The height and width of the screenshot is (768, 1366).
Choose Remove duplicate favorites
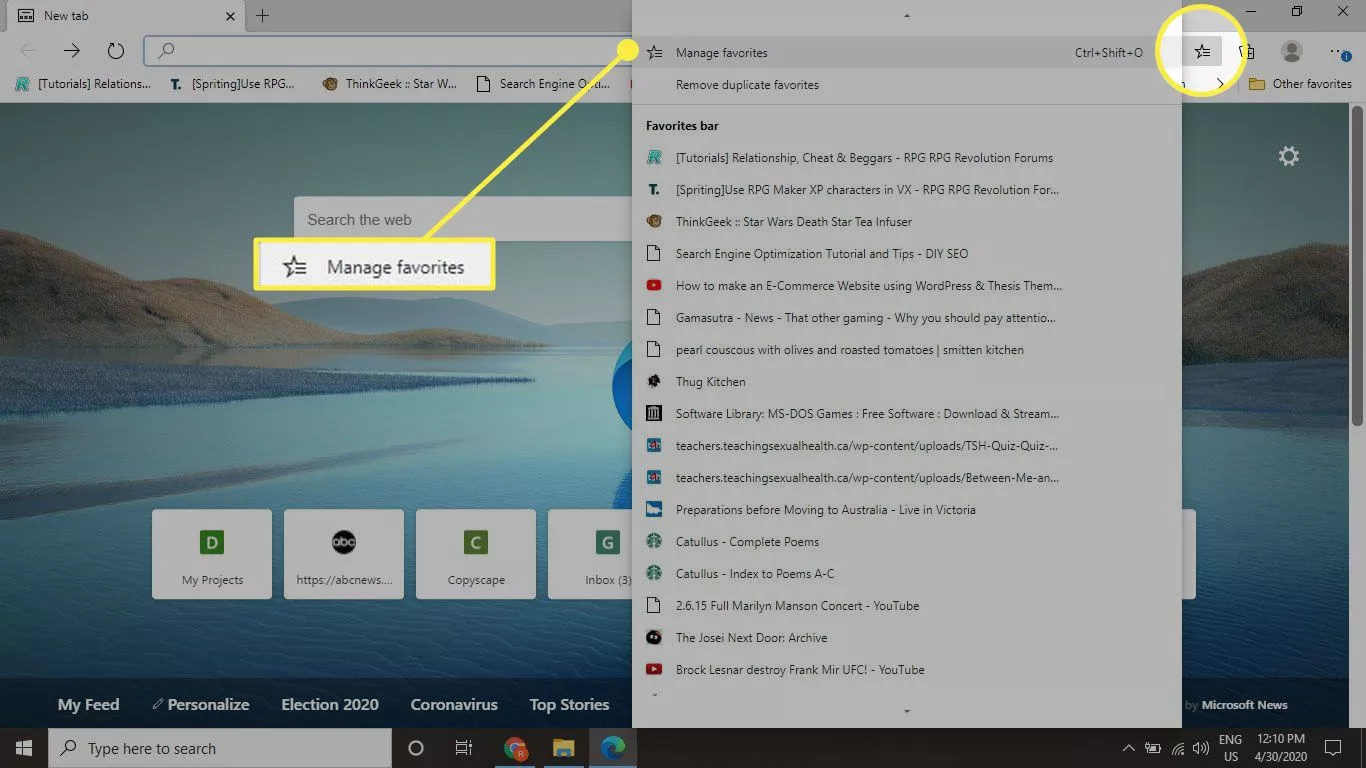[x=747, y=85]
